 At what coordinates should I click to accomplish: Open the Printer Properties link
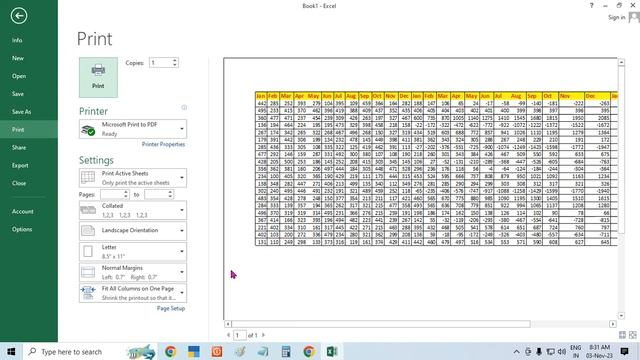pos(163,144)
